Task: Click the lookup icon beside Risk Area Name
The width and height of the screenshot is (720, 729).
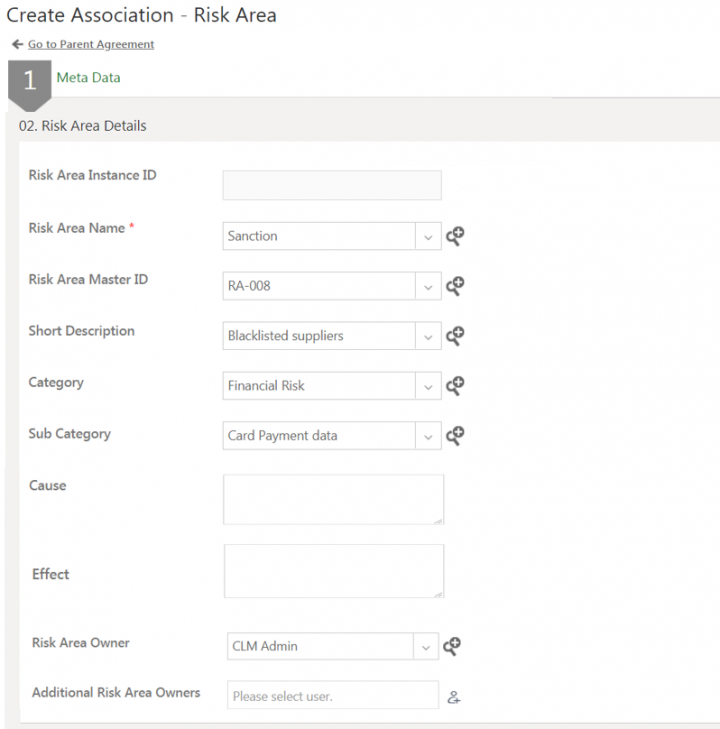Action: [455, 236]
